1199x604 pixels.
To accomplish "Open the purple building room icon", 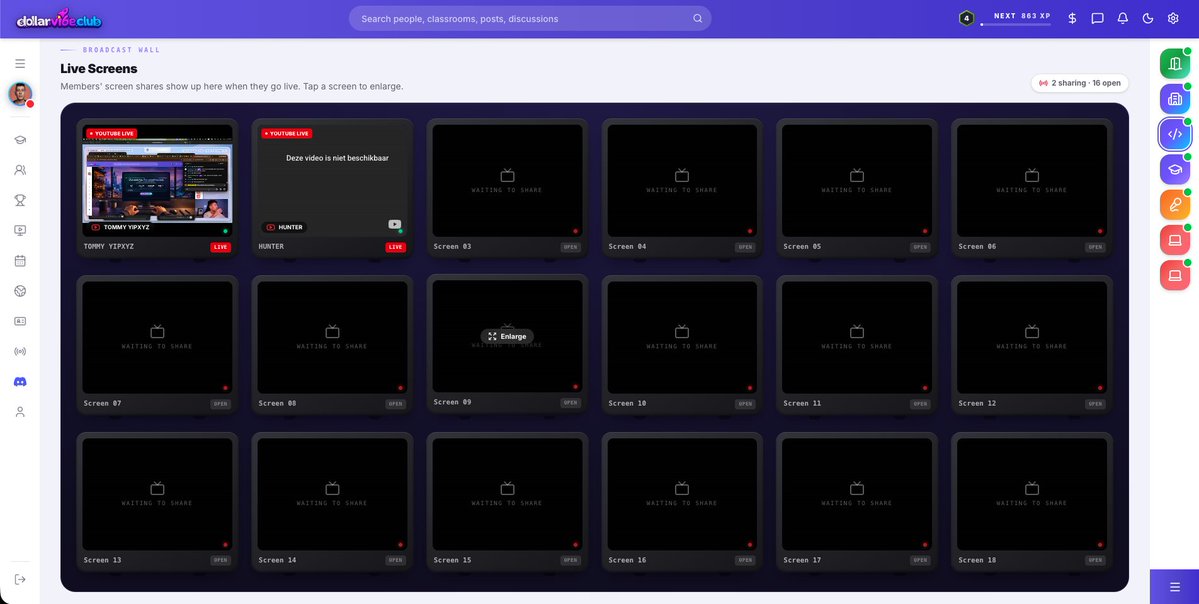I will (x=1175, y=99).
